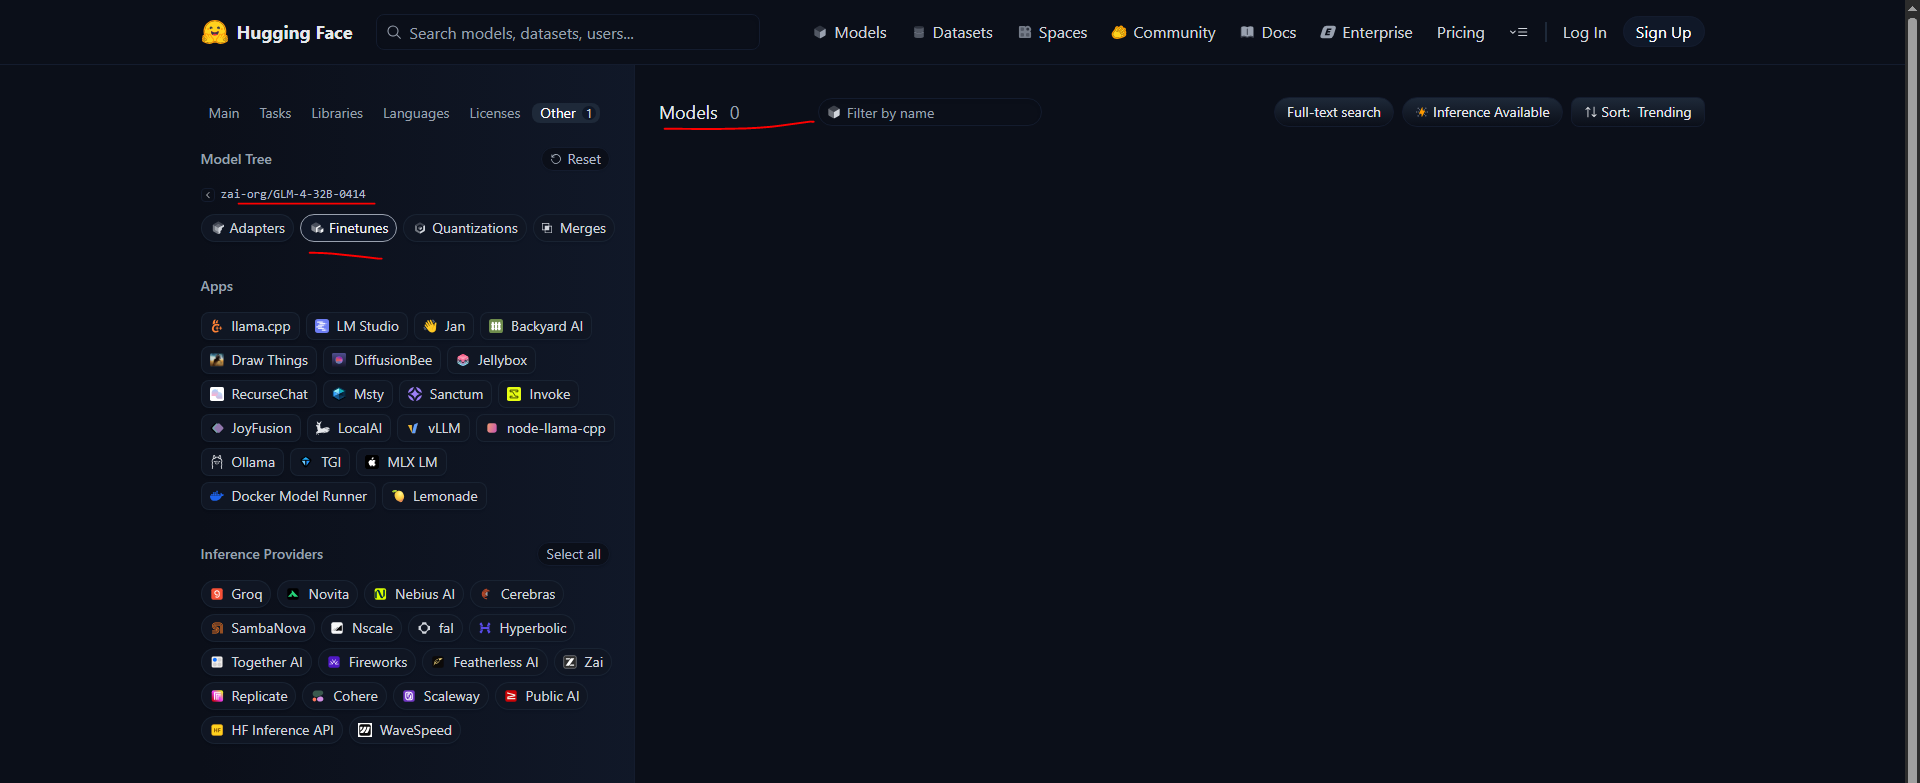The height and width of the screenshot is (783, 1920).
Task: Toggle the Merges filter
Action: [573, 228]
